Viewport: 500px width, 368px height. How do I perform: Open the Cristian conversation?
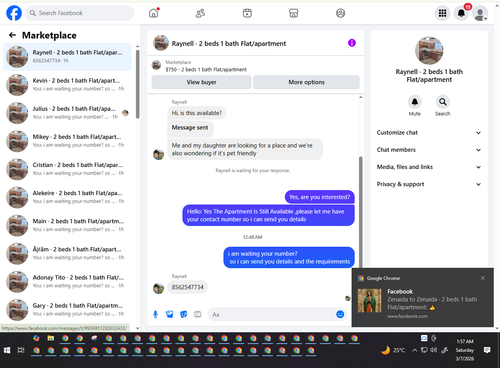pyautogui.click(x=67, y=169)
